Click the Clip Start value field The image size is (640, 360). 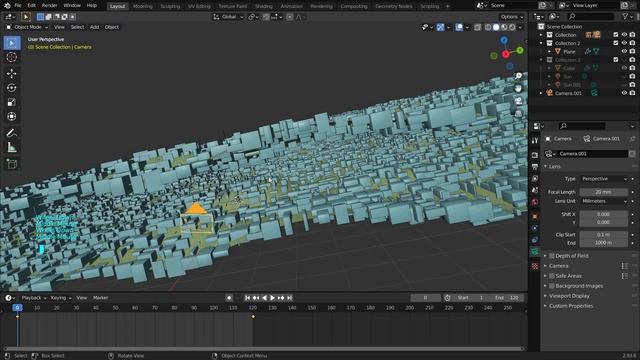tap(604, 235)
